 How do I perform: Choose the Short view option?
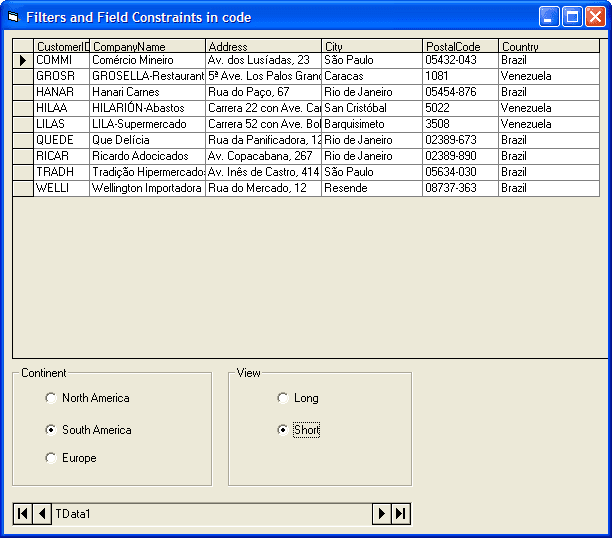[x=299, y=430]
